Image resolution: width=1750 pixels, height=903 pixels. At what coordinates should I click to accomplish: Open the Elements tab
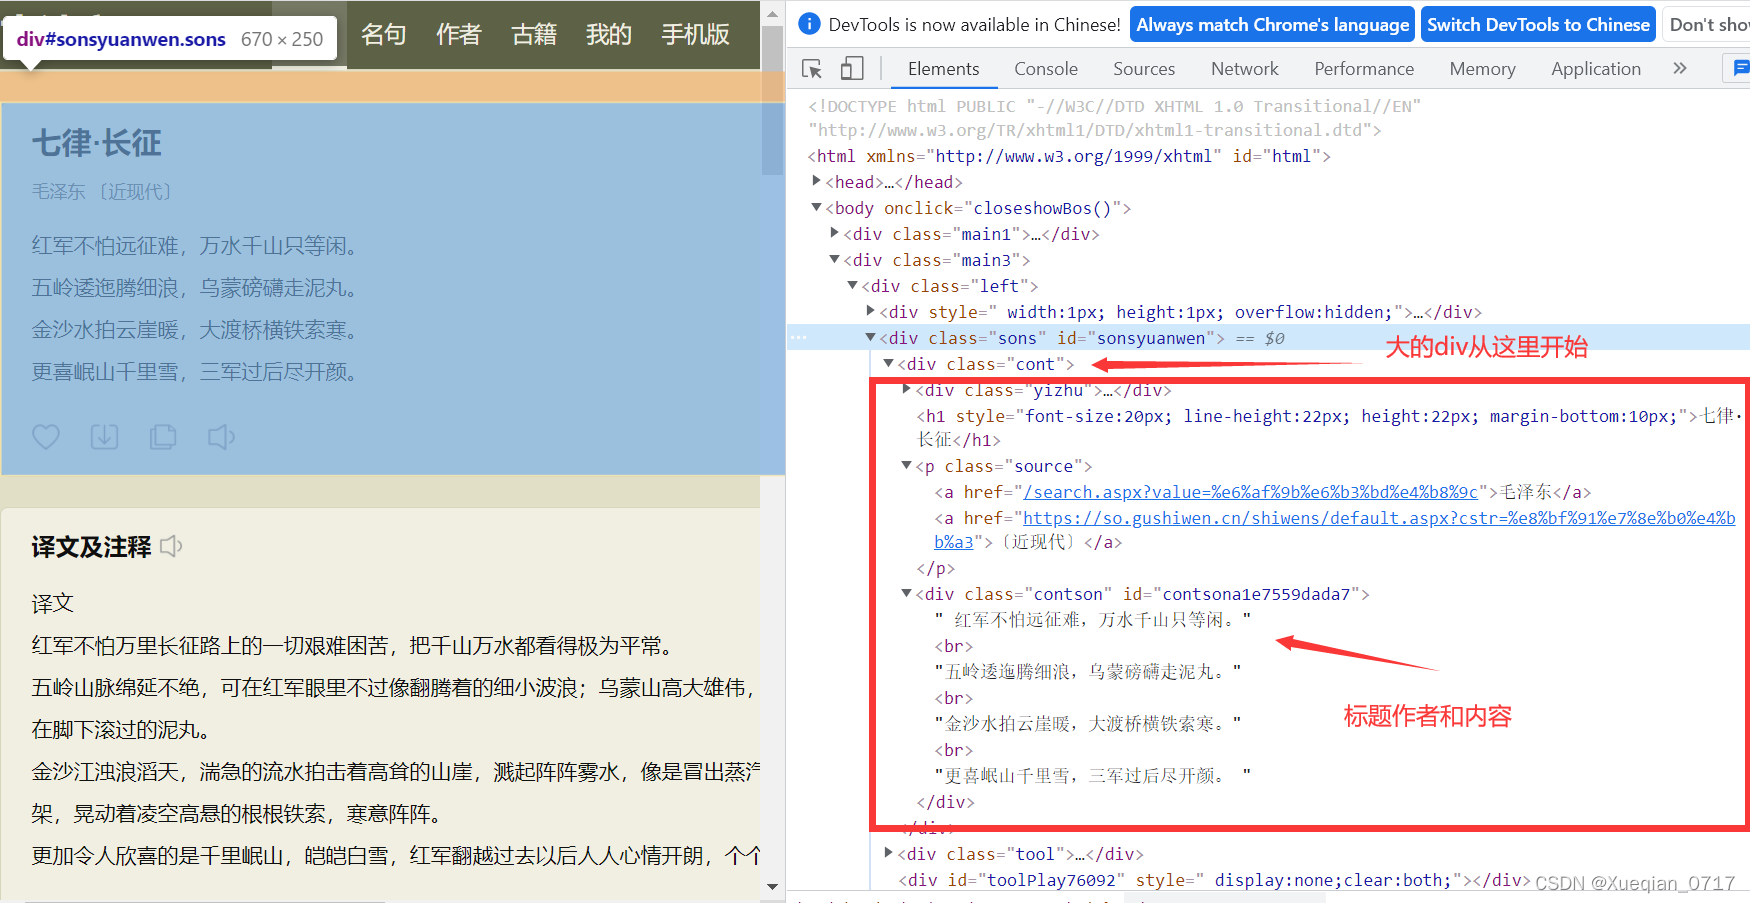tap(943, 69)
